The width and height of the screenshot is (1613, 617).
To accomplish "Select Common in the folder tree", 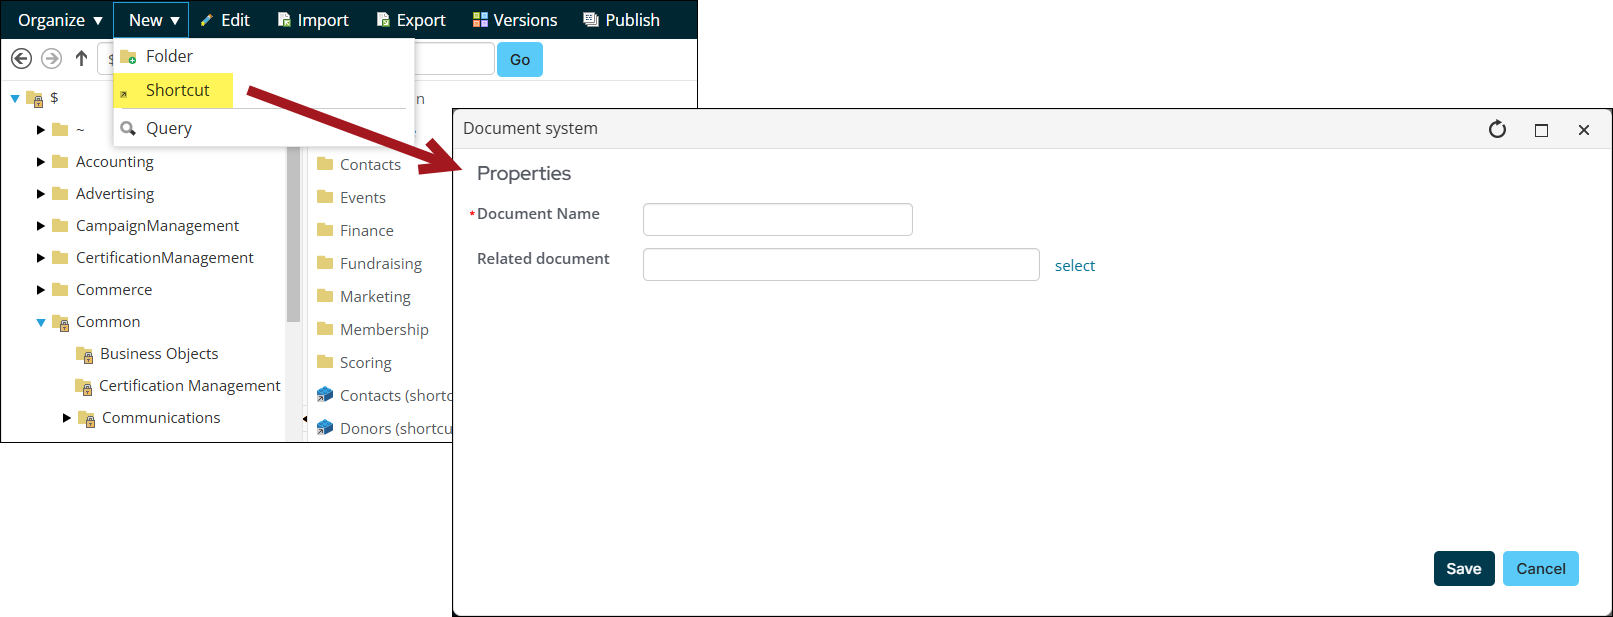I will tap(108, 322).
